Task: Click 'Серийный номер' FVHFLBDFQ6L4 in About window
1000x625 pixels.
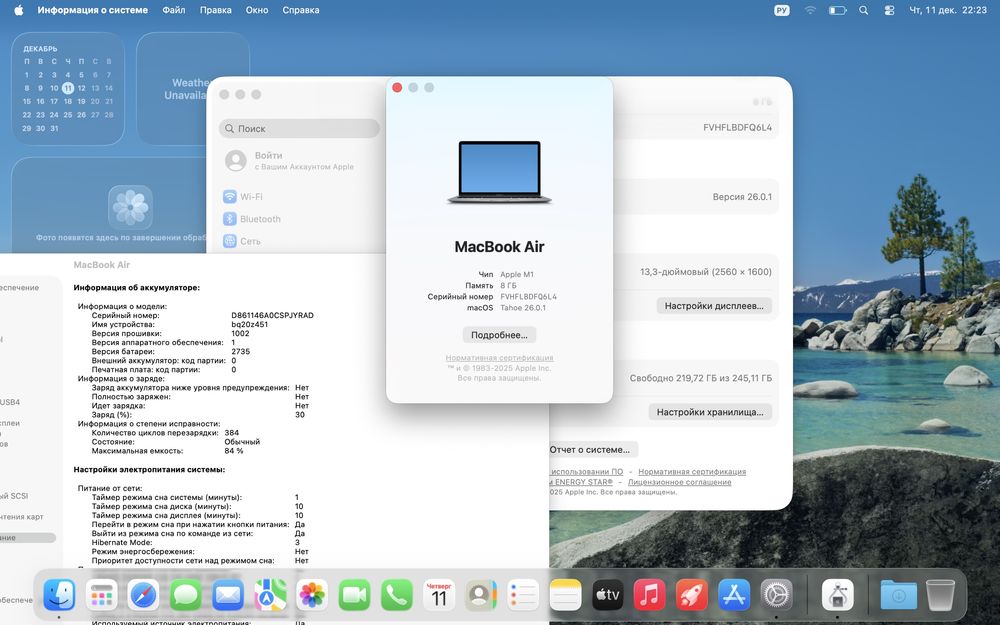Action: [529, 297]
